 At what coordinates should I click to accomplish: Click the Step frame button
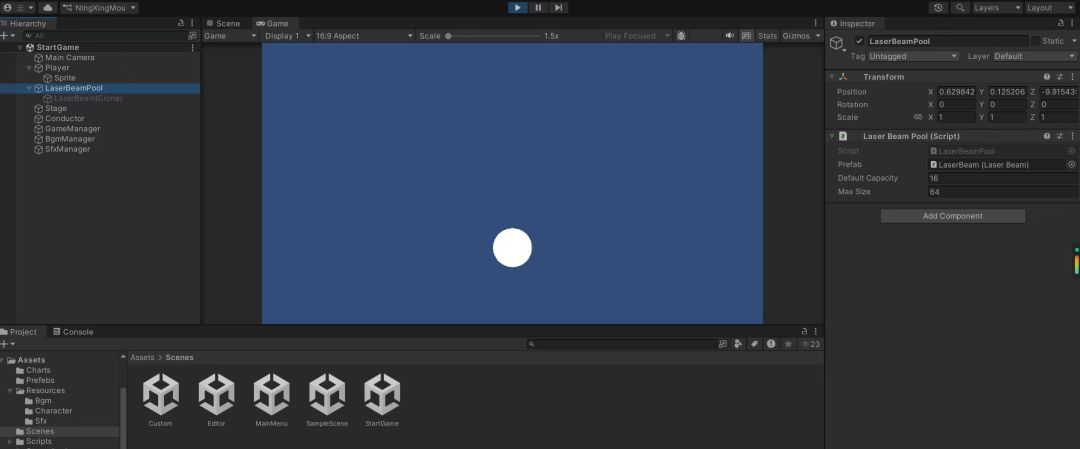point(559,8)
